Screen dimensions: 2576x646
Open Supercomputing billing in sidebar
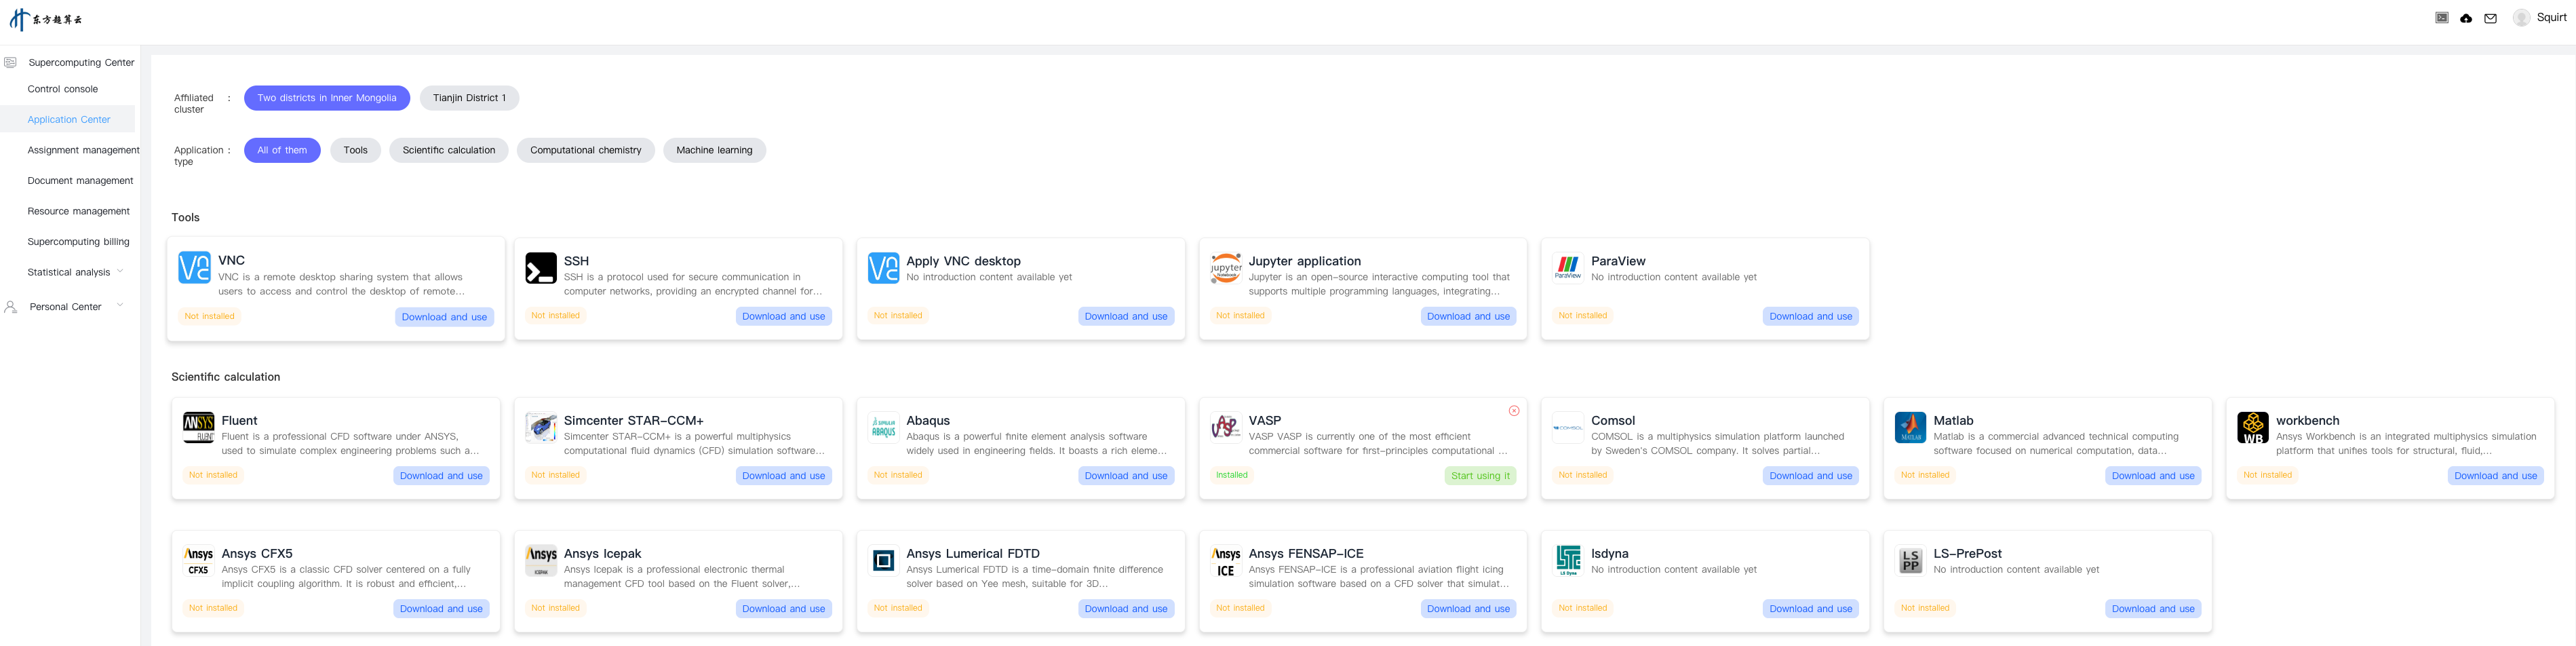[78, 242]
